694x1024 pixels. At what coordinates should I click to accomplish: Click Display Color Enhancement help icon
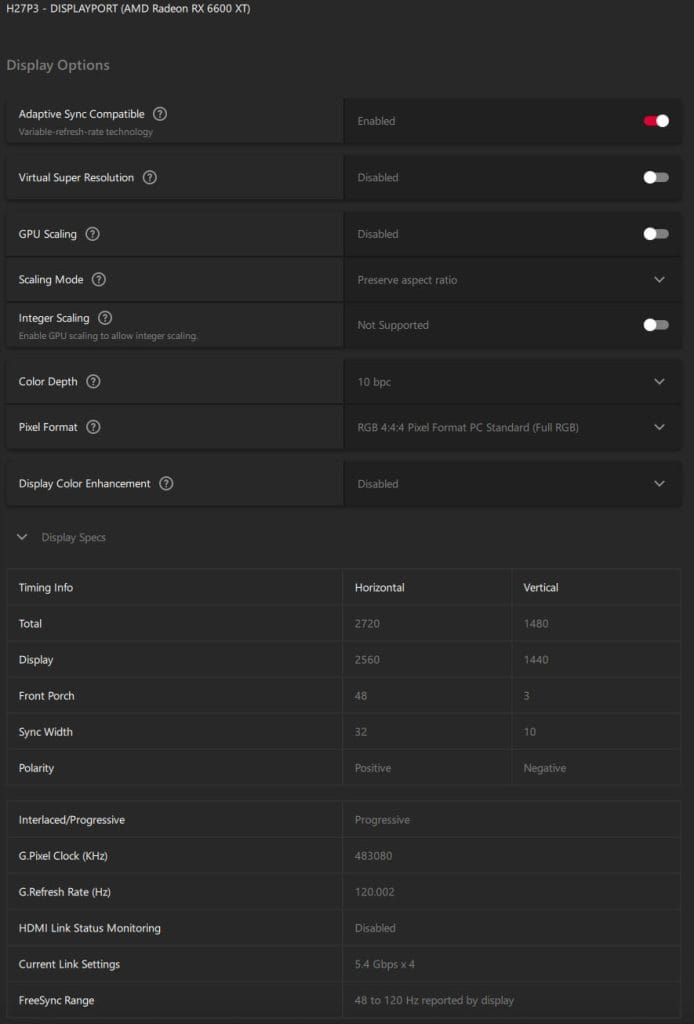click(x=166, y=484)
